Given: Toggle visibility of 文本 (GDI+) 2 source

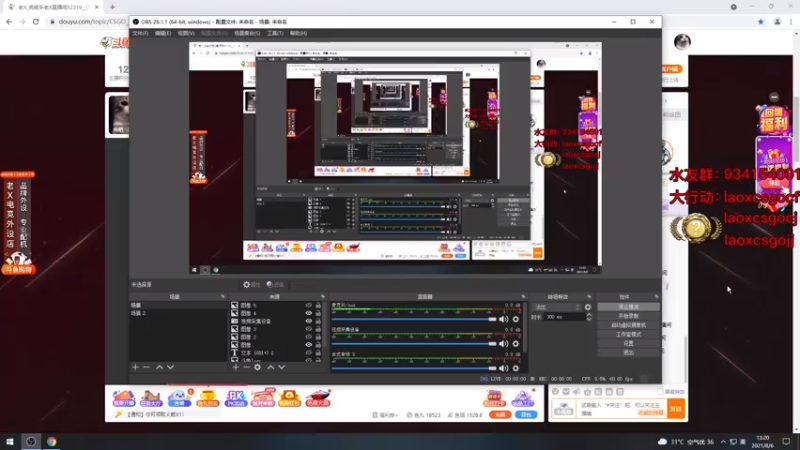Looking at the screenshot, I should pyautogui.click(x=308, y=353).
